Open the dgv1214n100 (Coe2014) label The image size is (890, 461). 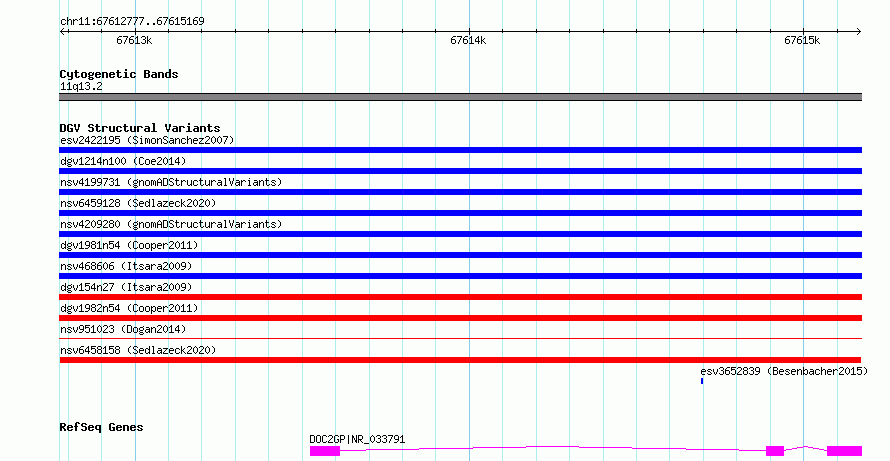pyautogui.click(x=123, y=161)
